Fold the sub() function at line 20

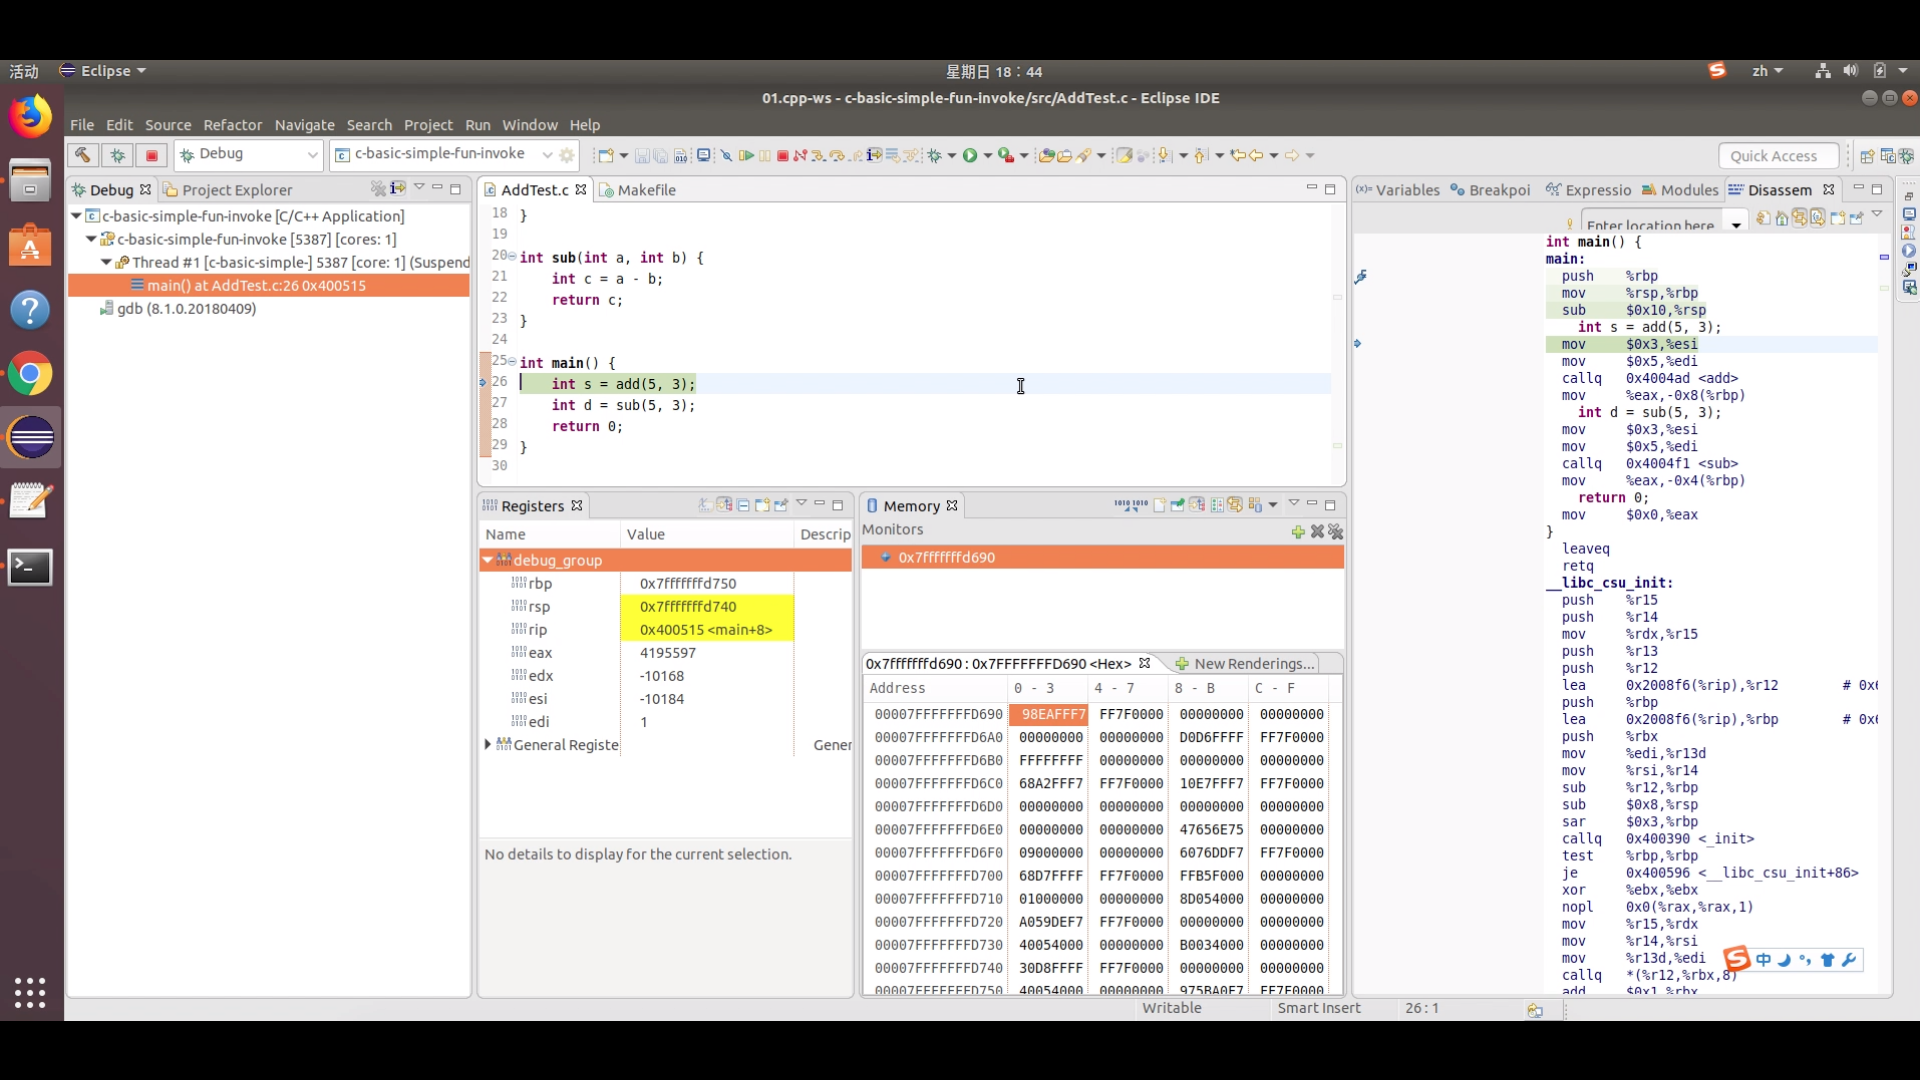[512, 256]
